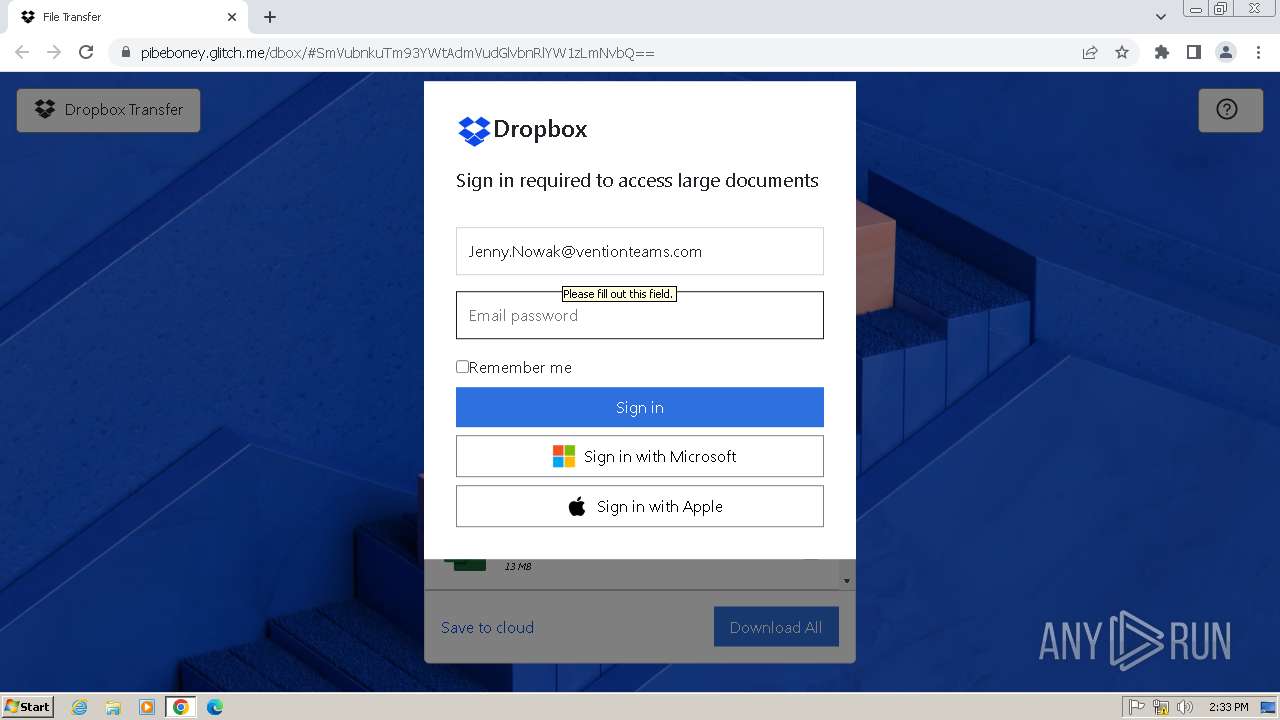Click the Dropbox logo in sign-in dialog
1280x720 pixels.
[x=522, y=130]
